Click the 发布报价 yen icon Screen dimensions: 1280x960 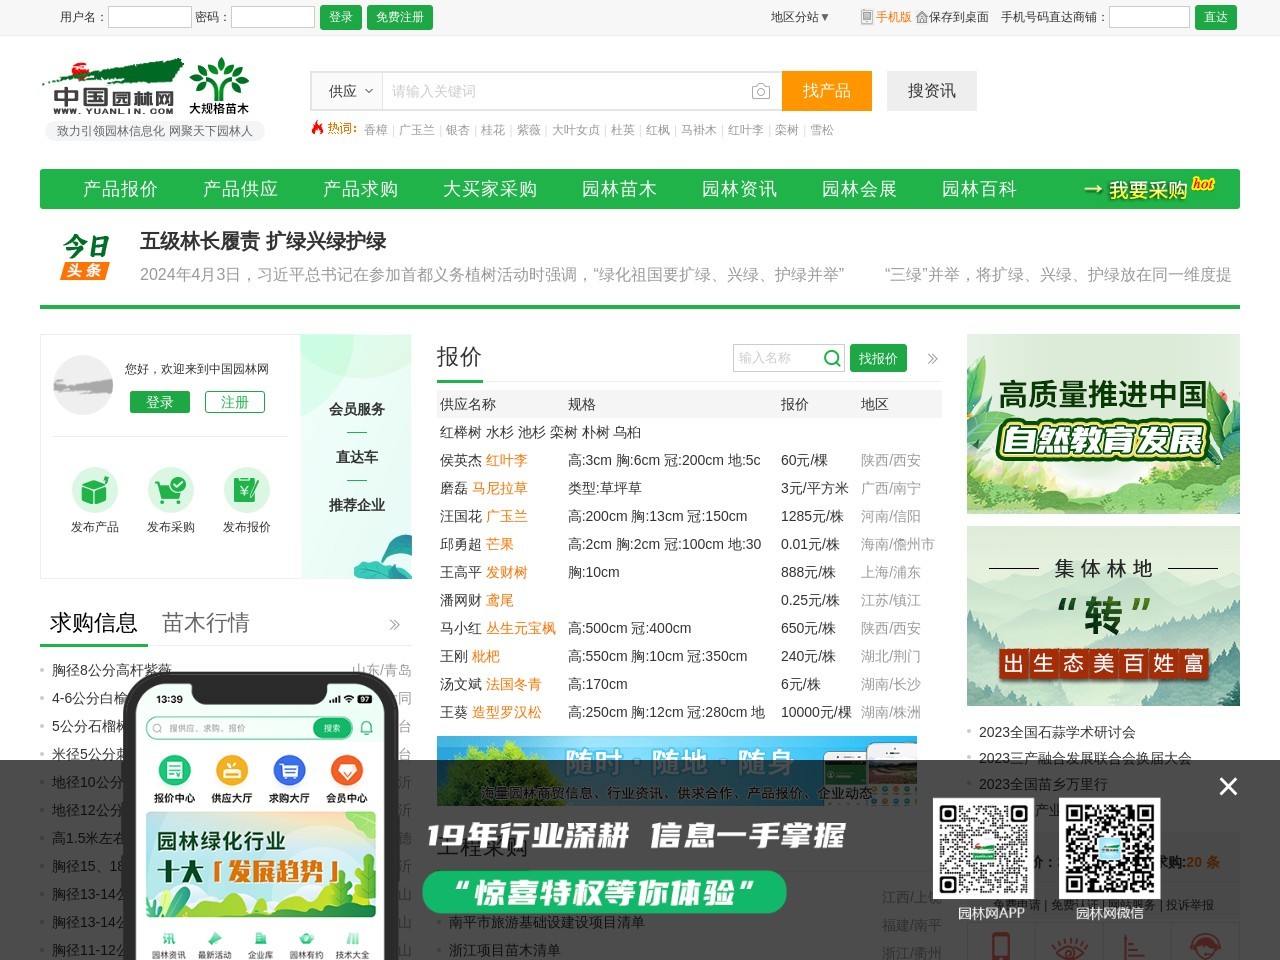tap(247, 490)
